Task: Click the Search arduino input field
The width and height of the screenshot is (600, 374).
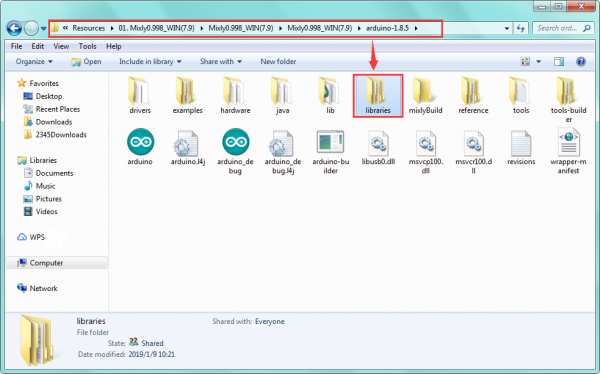Action: click(559, 28)
